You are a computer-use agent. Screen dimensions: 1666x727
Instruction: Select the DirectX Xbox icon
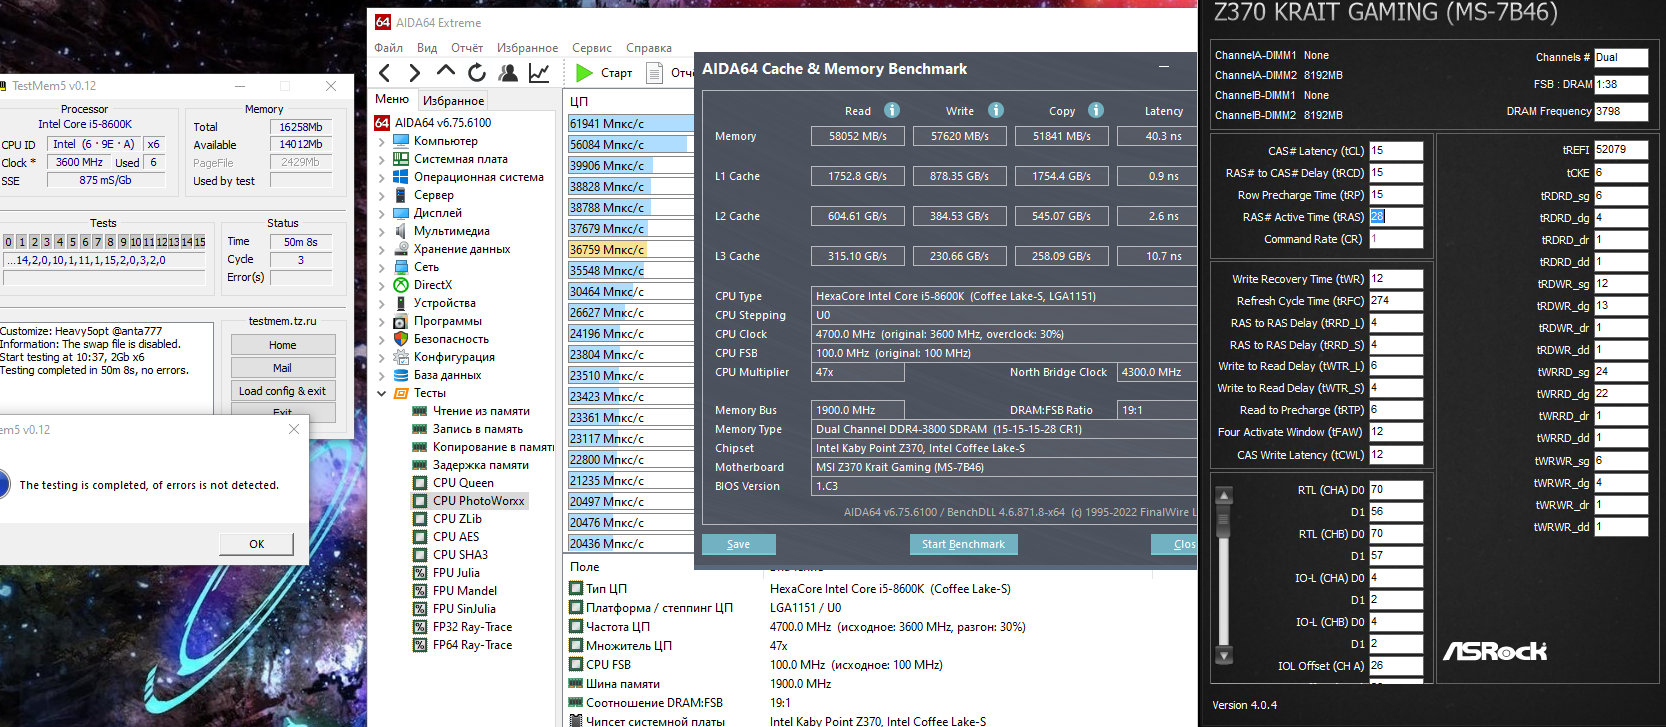click(401, 285)
